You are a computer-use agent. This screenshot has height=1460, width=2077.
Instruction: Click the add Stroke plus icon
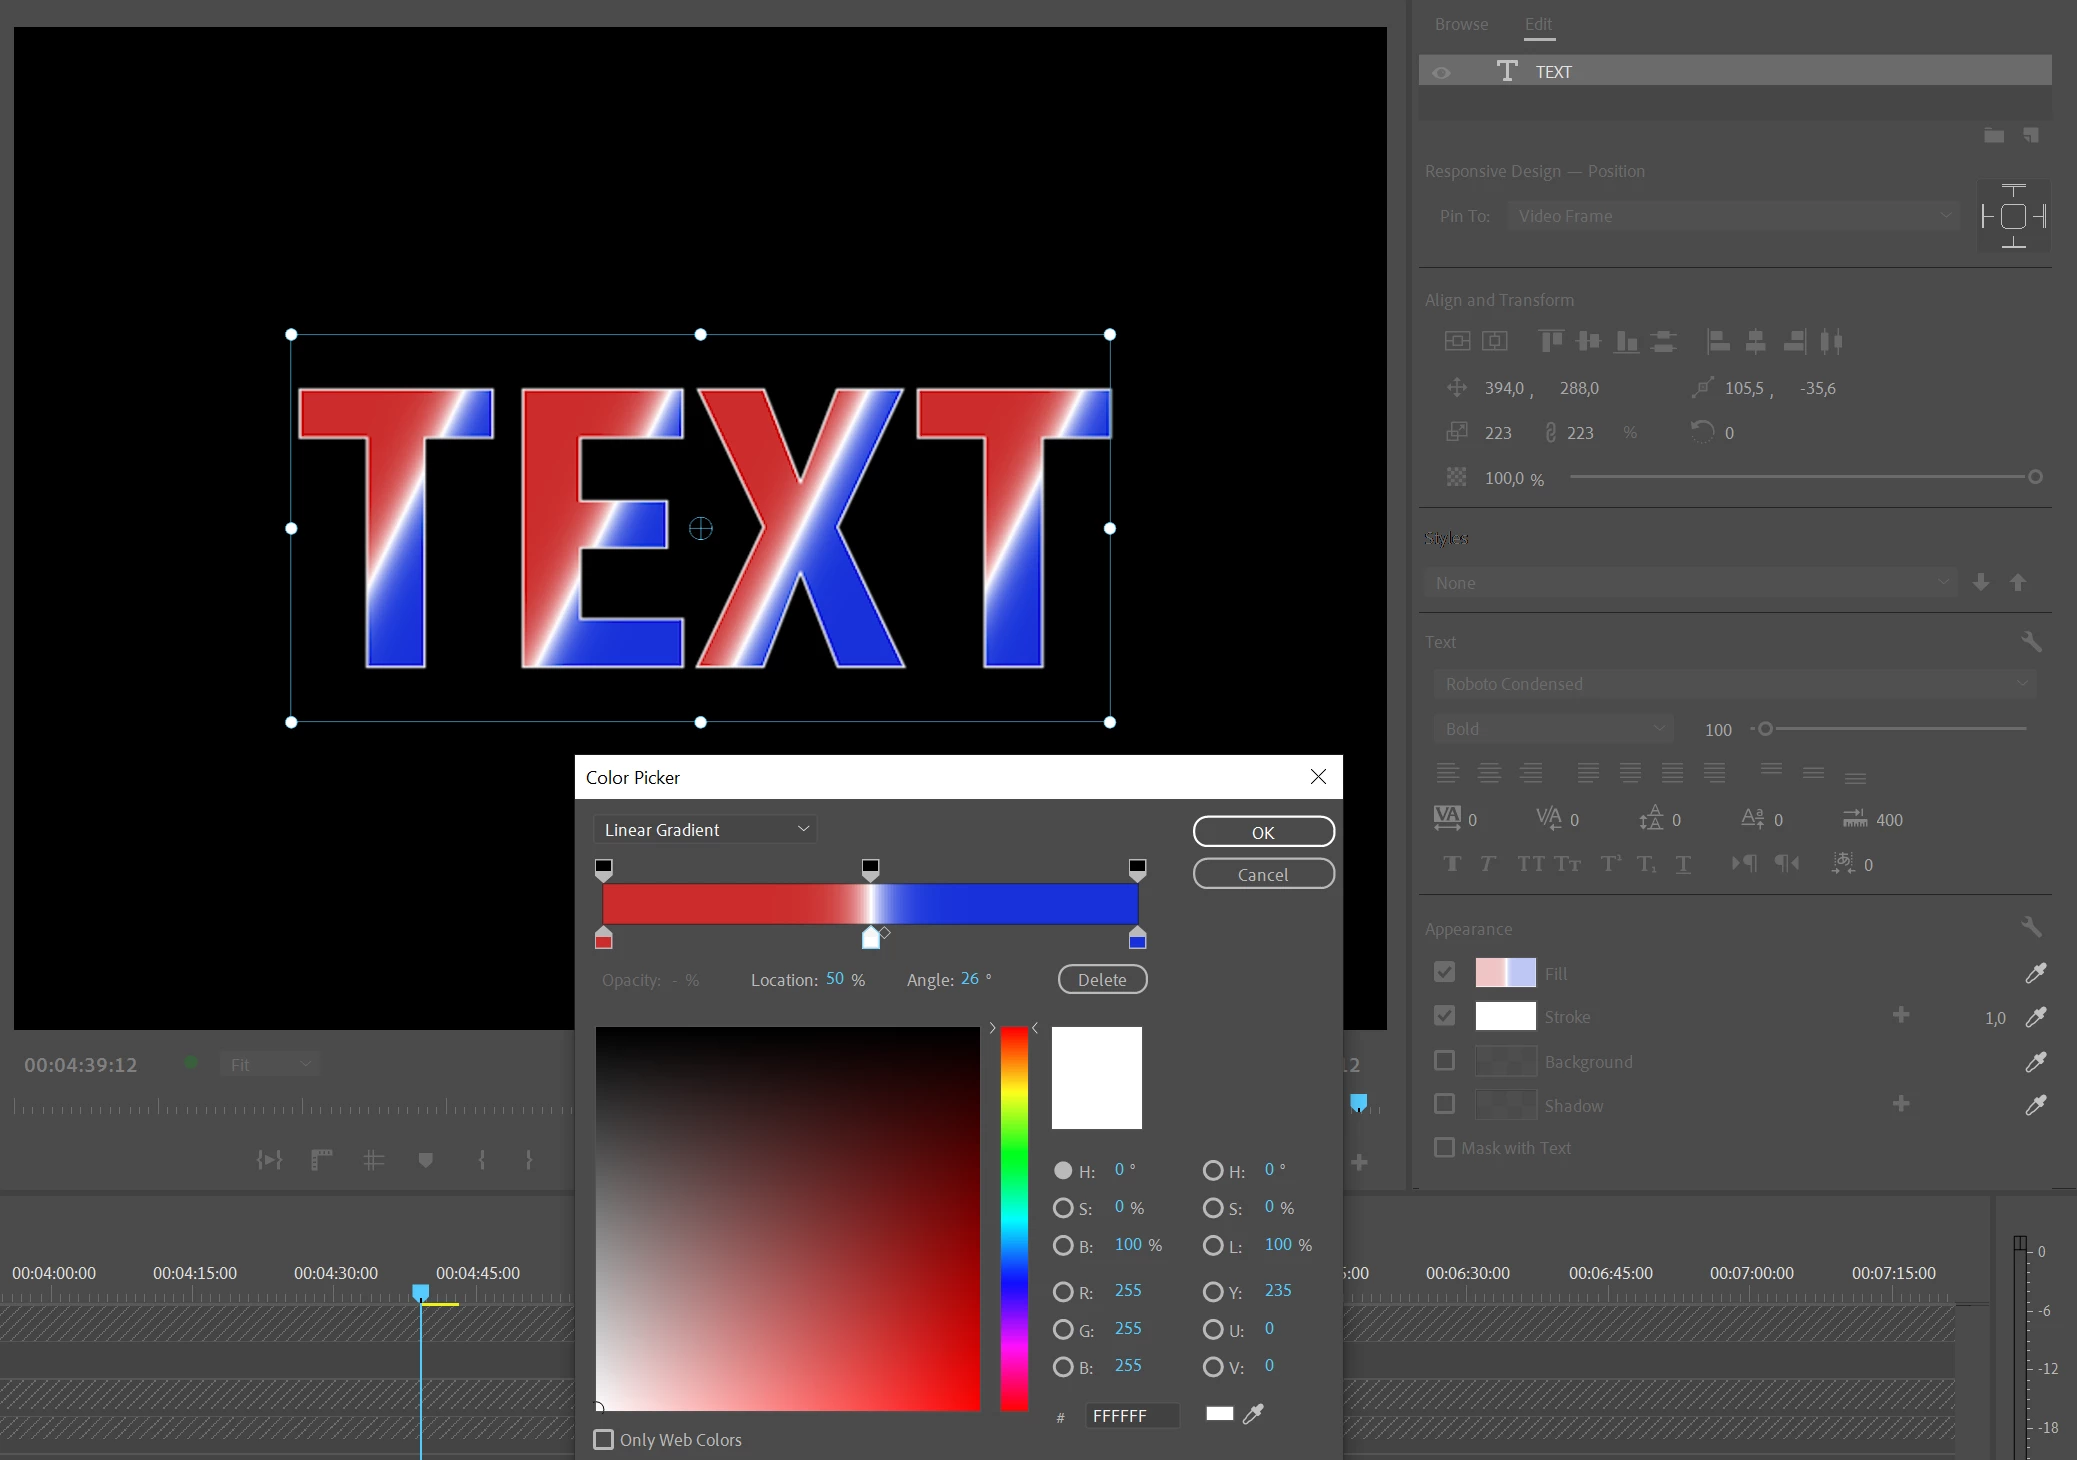coord(1901,1015)
